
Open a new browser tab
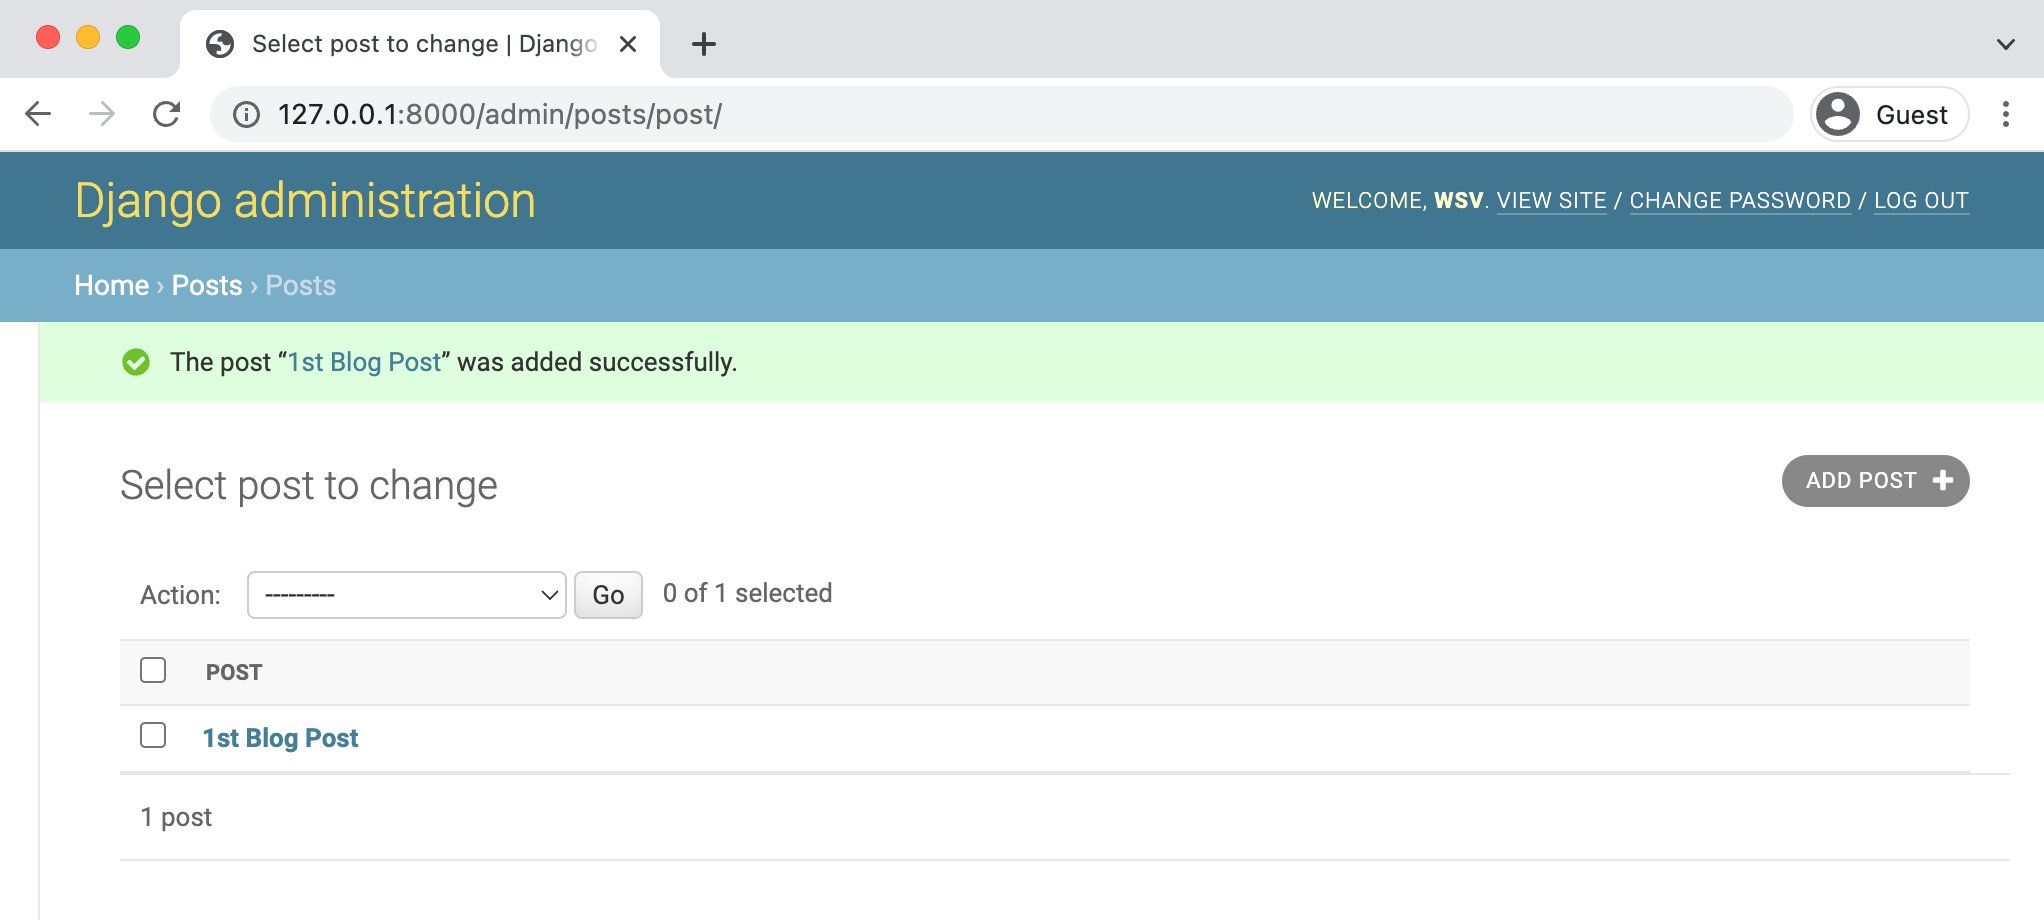(x=704, y=44)
